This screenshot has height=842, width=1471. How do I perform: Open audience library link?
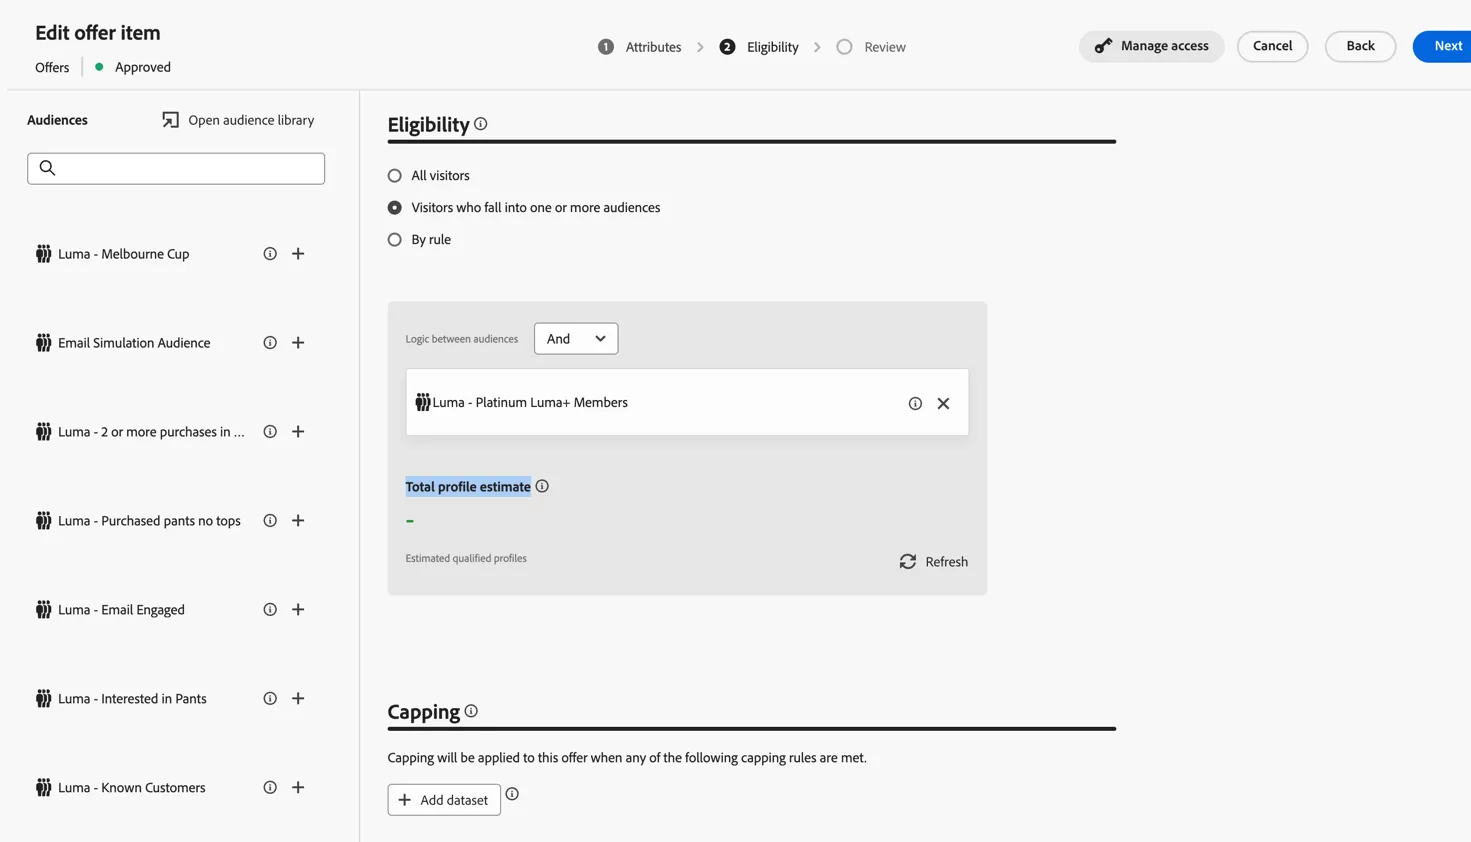[x=238, y=120]
